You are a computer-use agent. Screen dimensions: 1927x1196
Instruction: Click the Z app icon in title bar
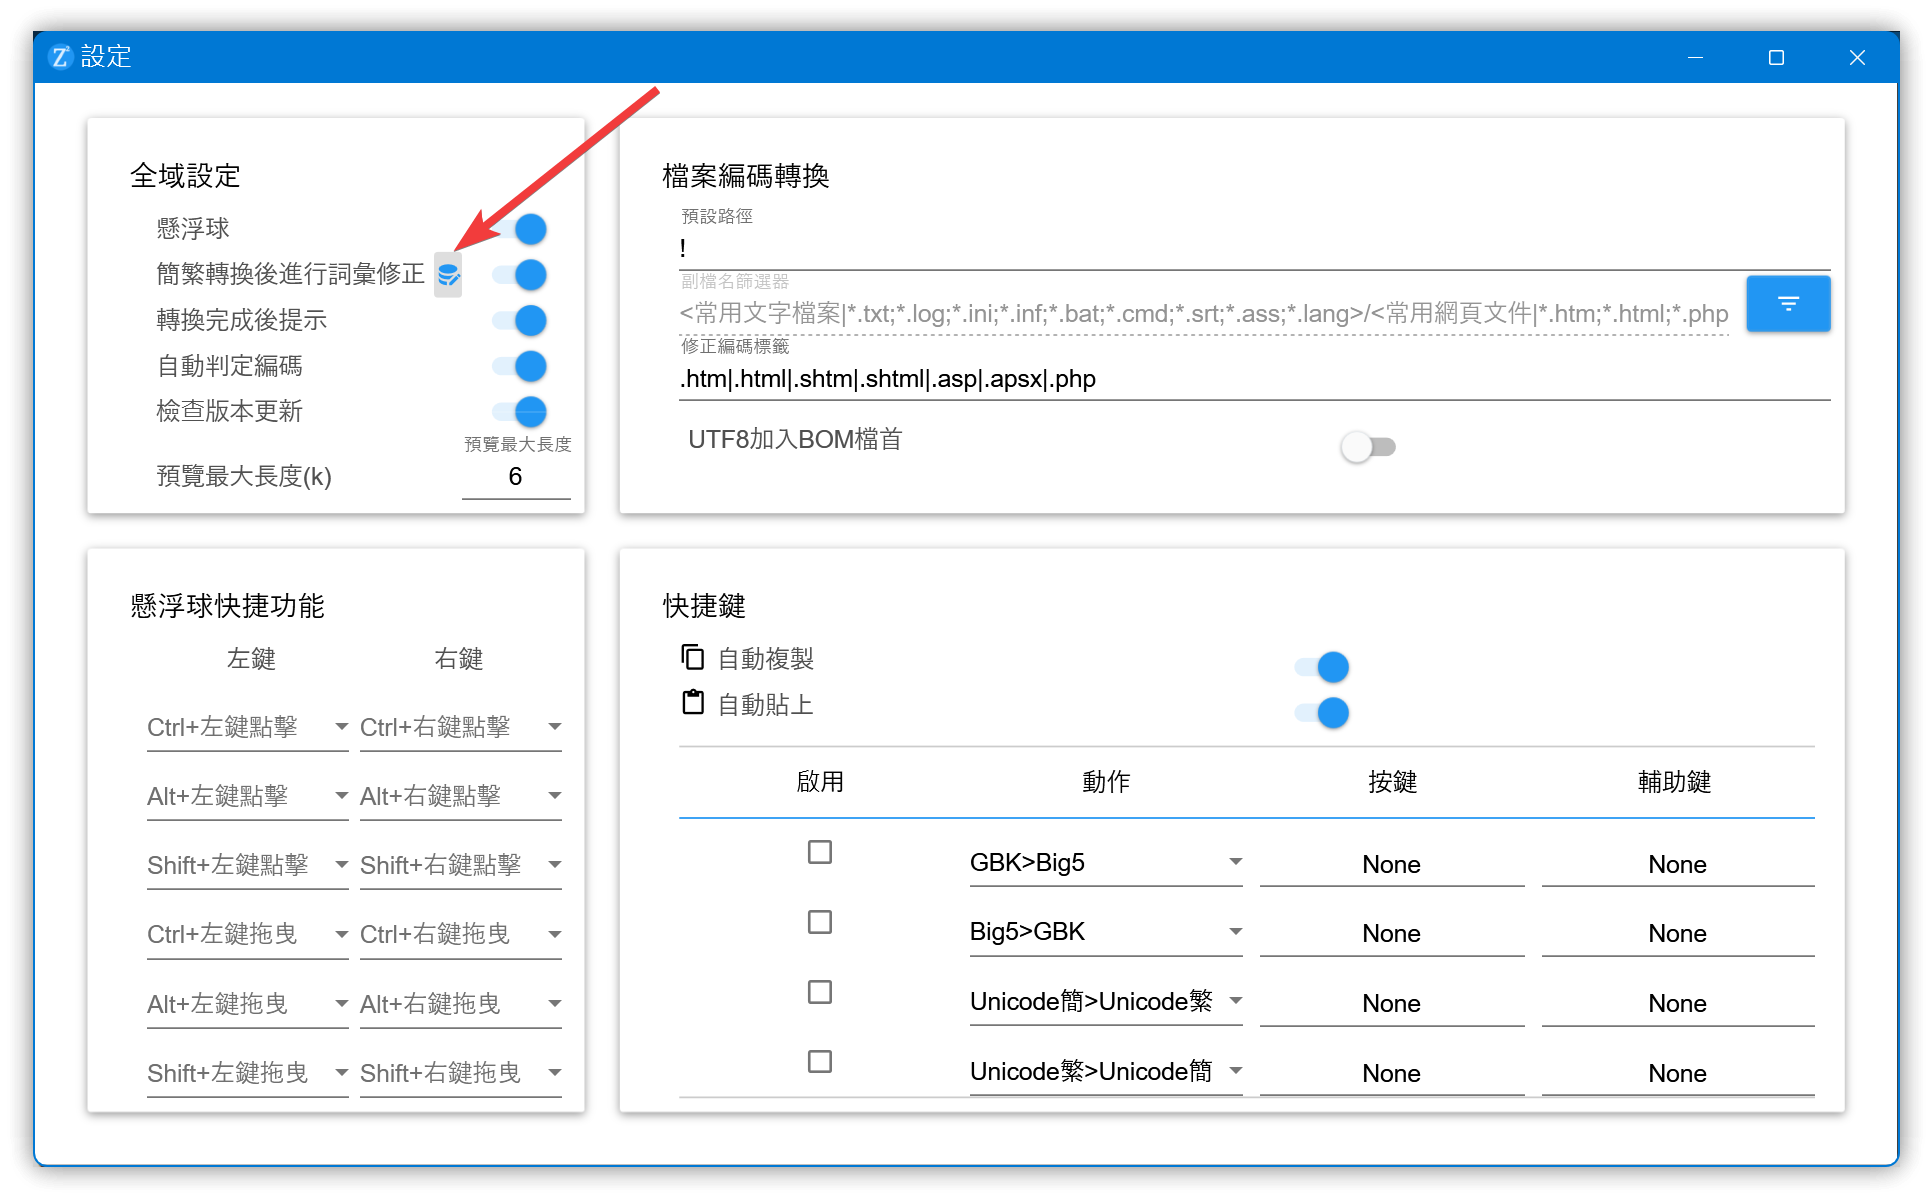[60, 57]
